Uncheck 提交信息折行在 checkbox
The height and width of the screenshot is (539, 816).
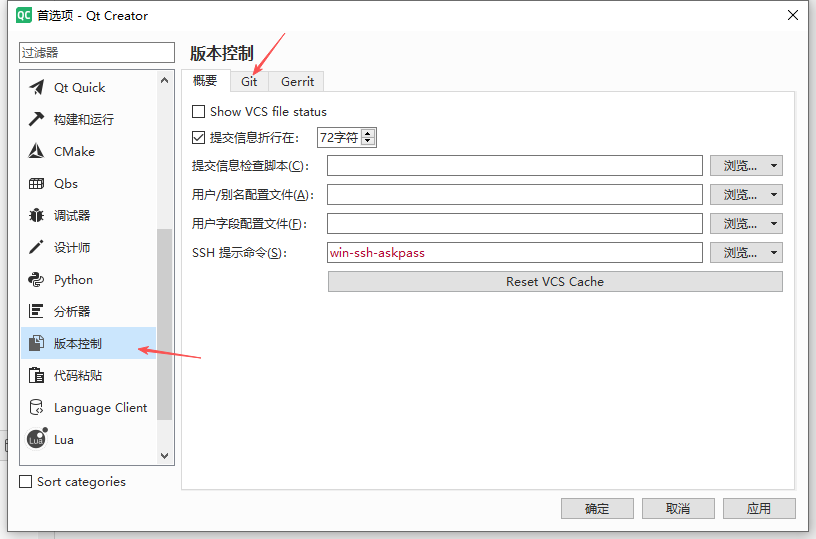(x=198, y=137)
